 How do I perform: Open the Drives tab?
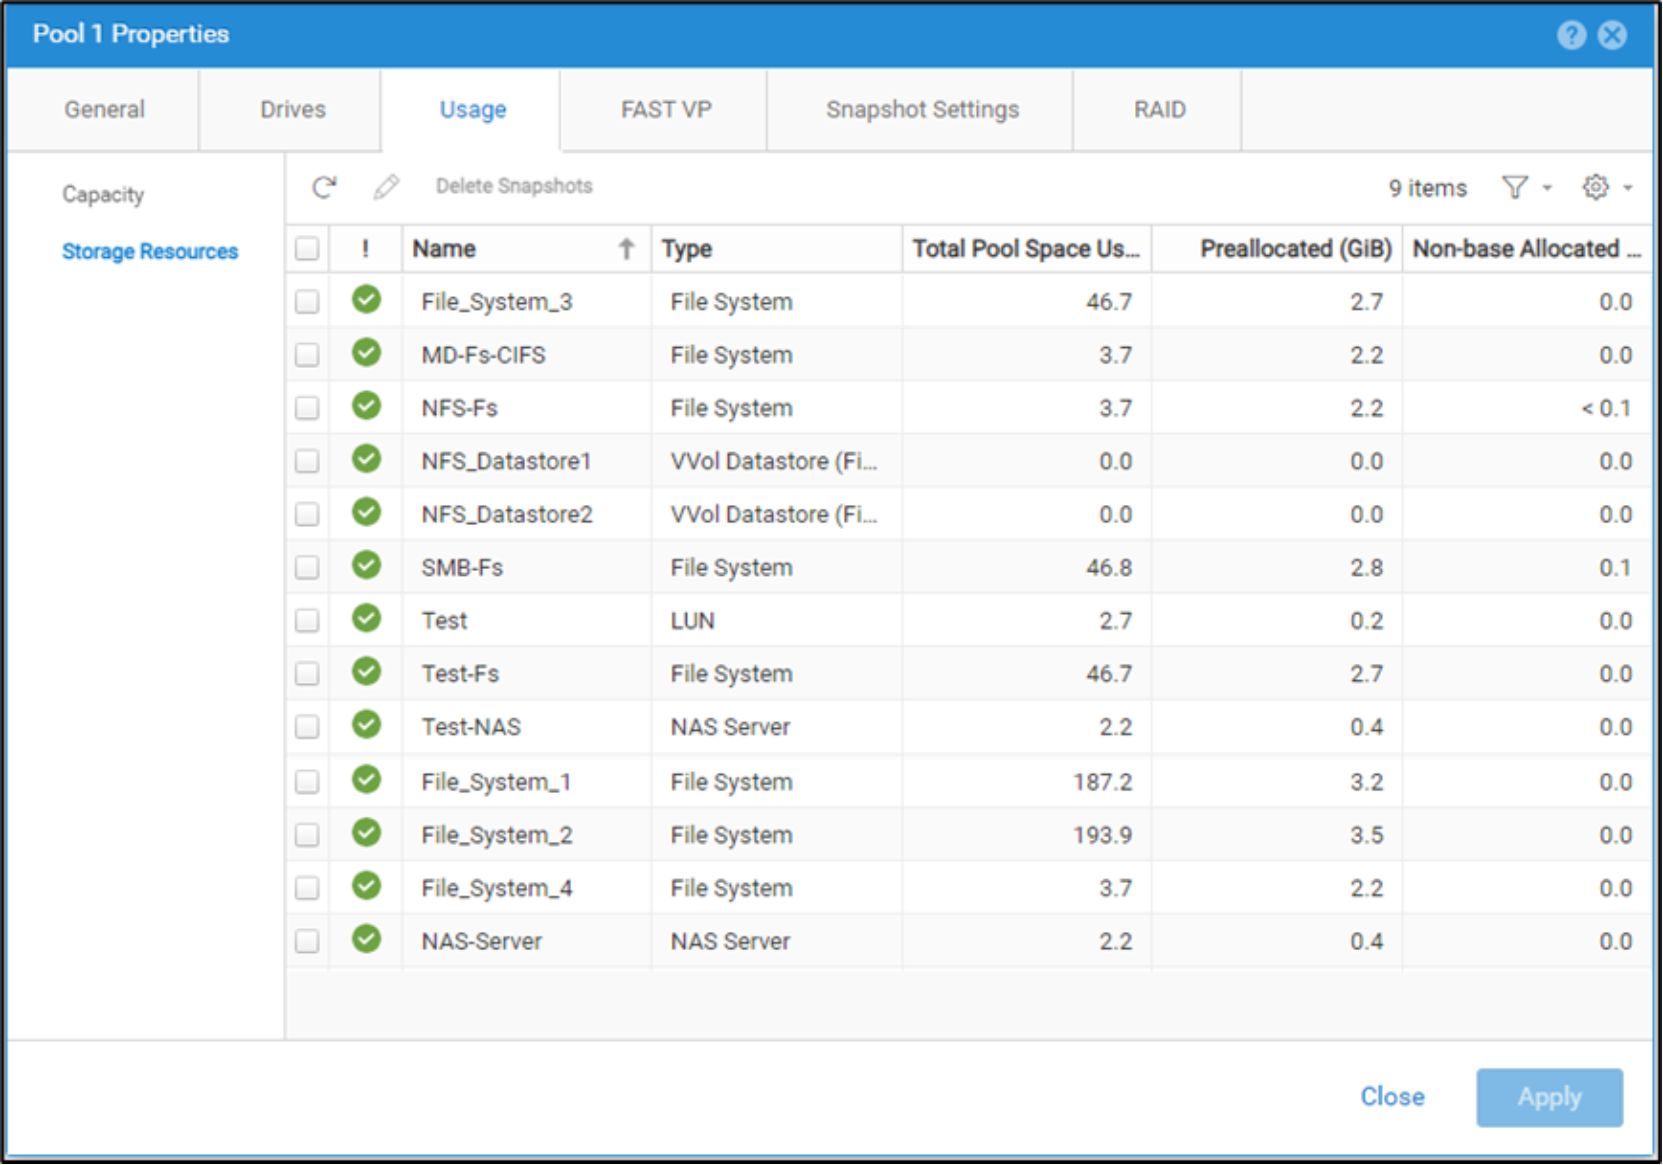[292, 110]
